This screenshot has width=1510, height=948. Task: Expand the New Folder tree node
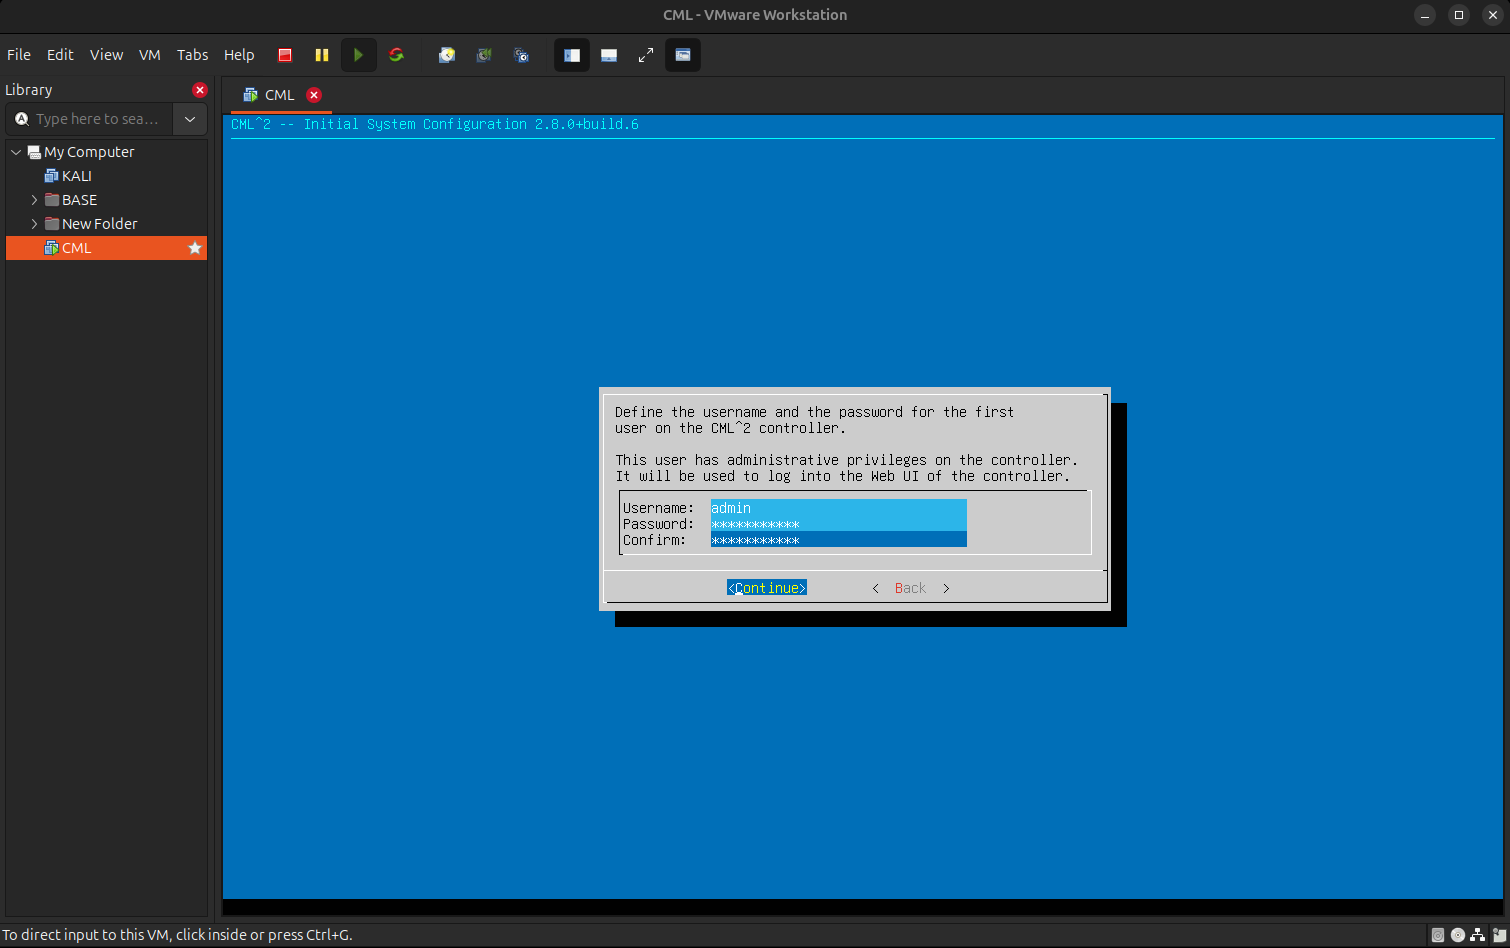coord(34,224)
